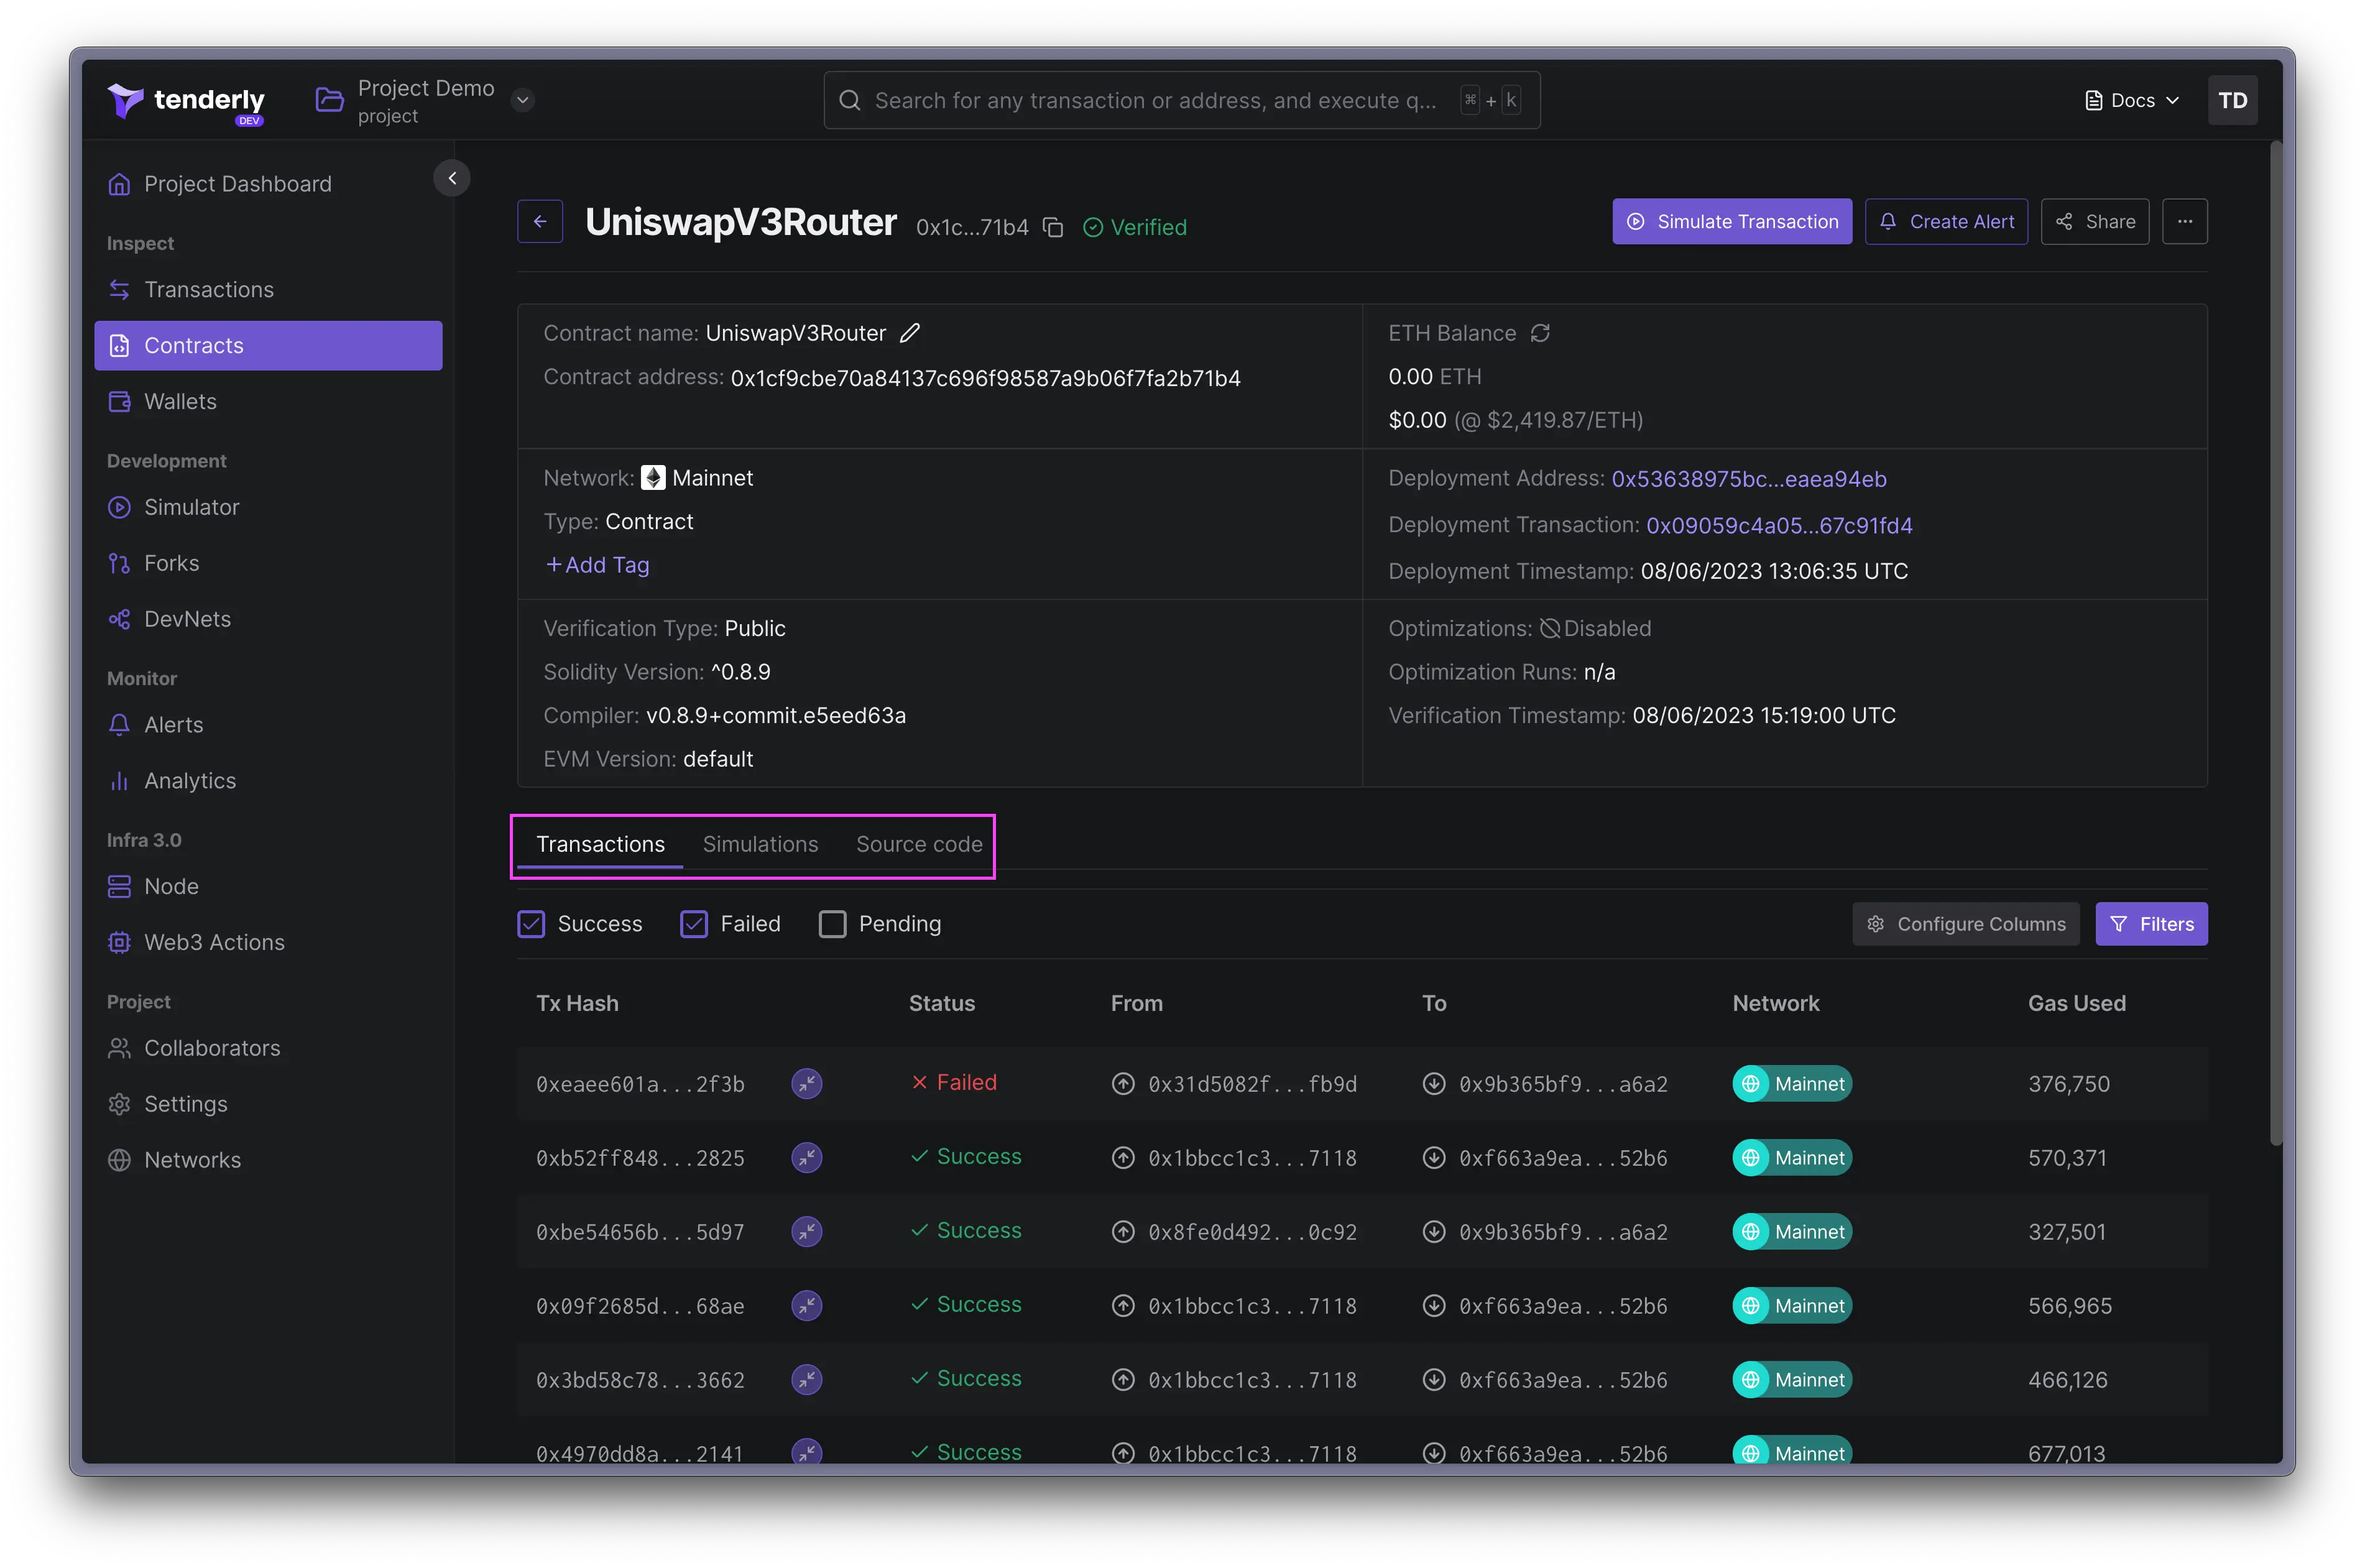Open the Deployment Transaction link
Image resolution: width=2365 pixels, height=1568 pixels.
click(x=1779, y=525)
